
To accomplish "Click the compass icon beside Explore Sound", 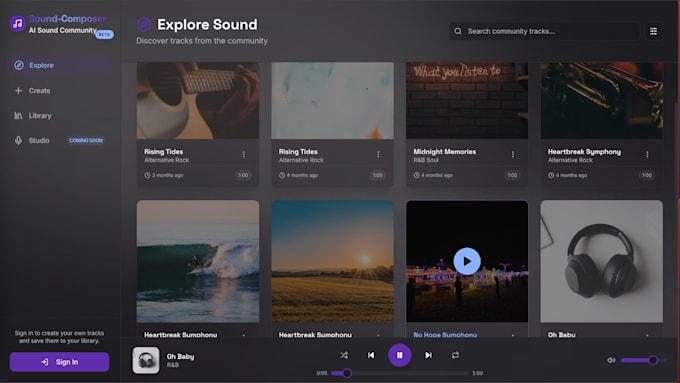I will pyautogui.click(x=144, y=25).
